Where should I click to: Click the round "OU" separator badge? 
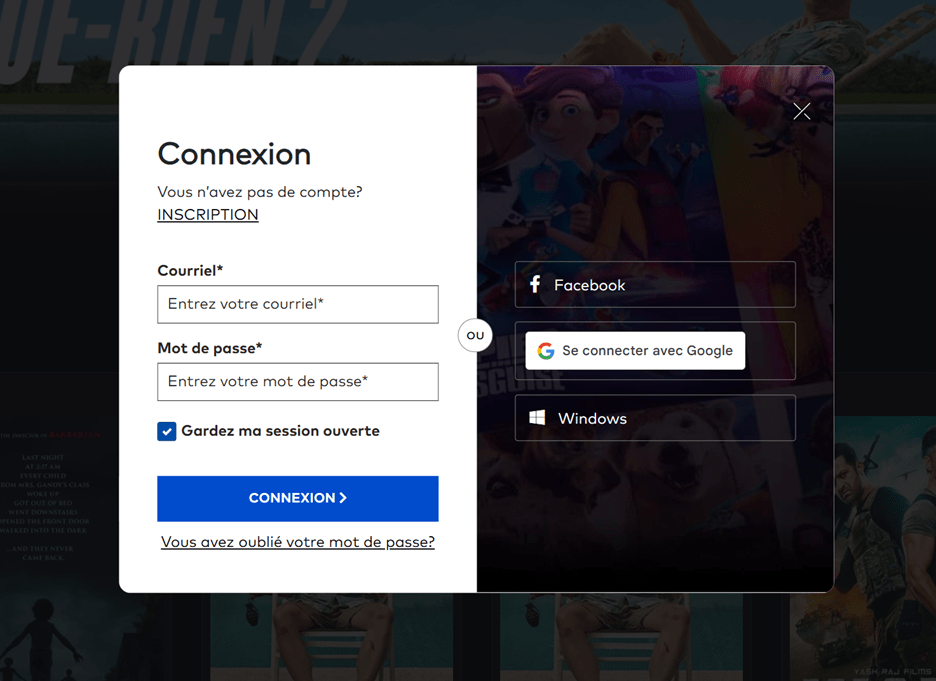pyautogui.click(x=475, y=335)
